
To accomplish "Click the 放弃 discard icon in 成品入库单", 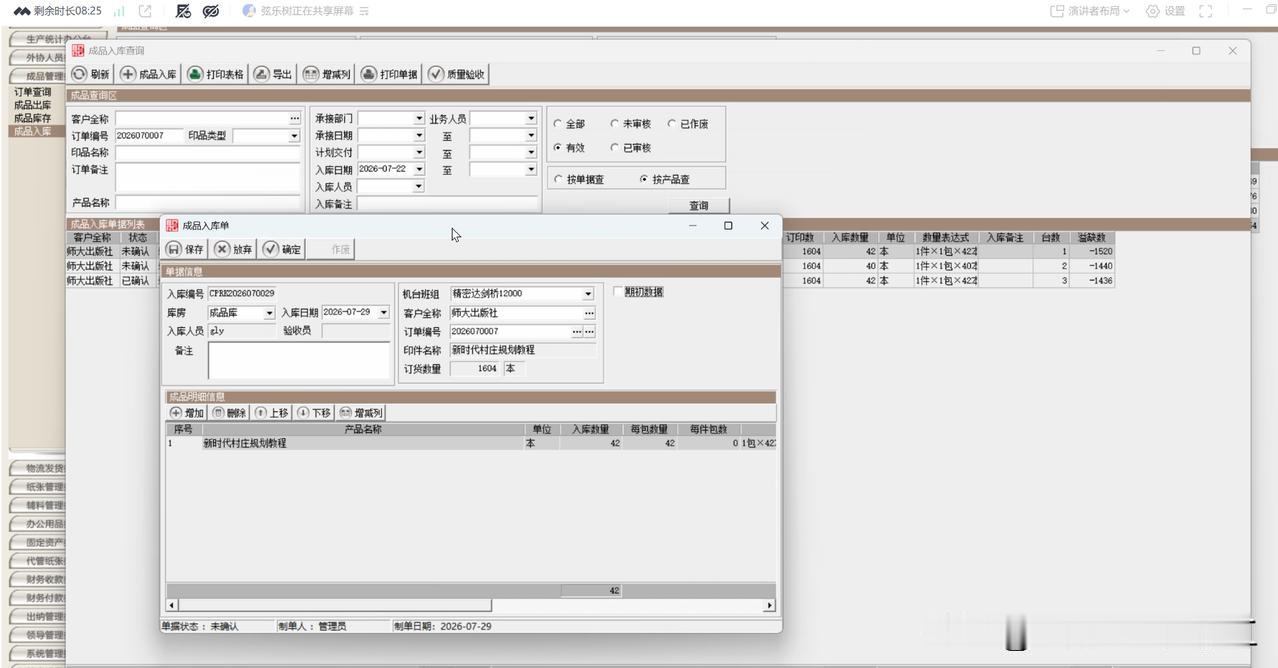I will pos(222,249).
